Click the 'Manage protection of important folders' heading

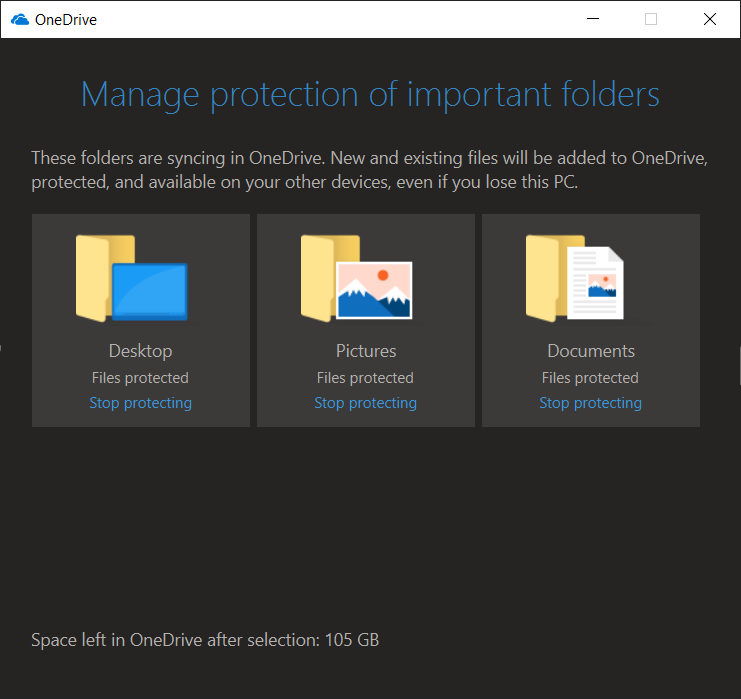pos(370,95)
